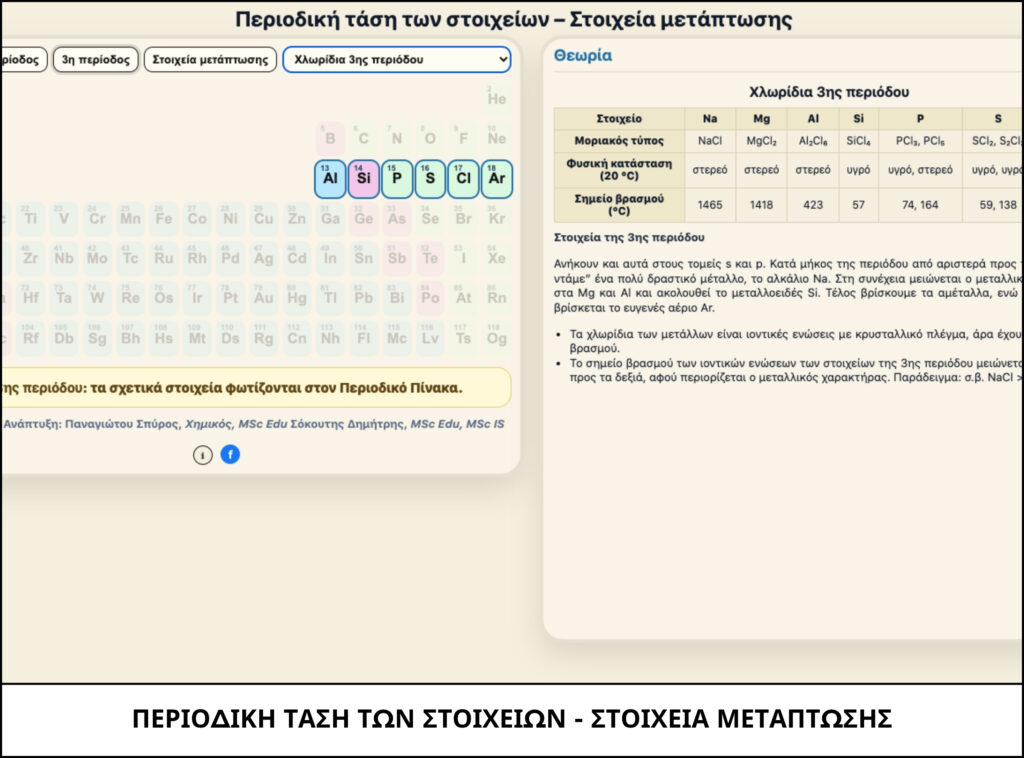Click the Στοιχεία της 3ης περιόδου subheading
Screen dimensions: 1024x758
coord(629,238)
